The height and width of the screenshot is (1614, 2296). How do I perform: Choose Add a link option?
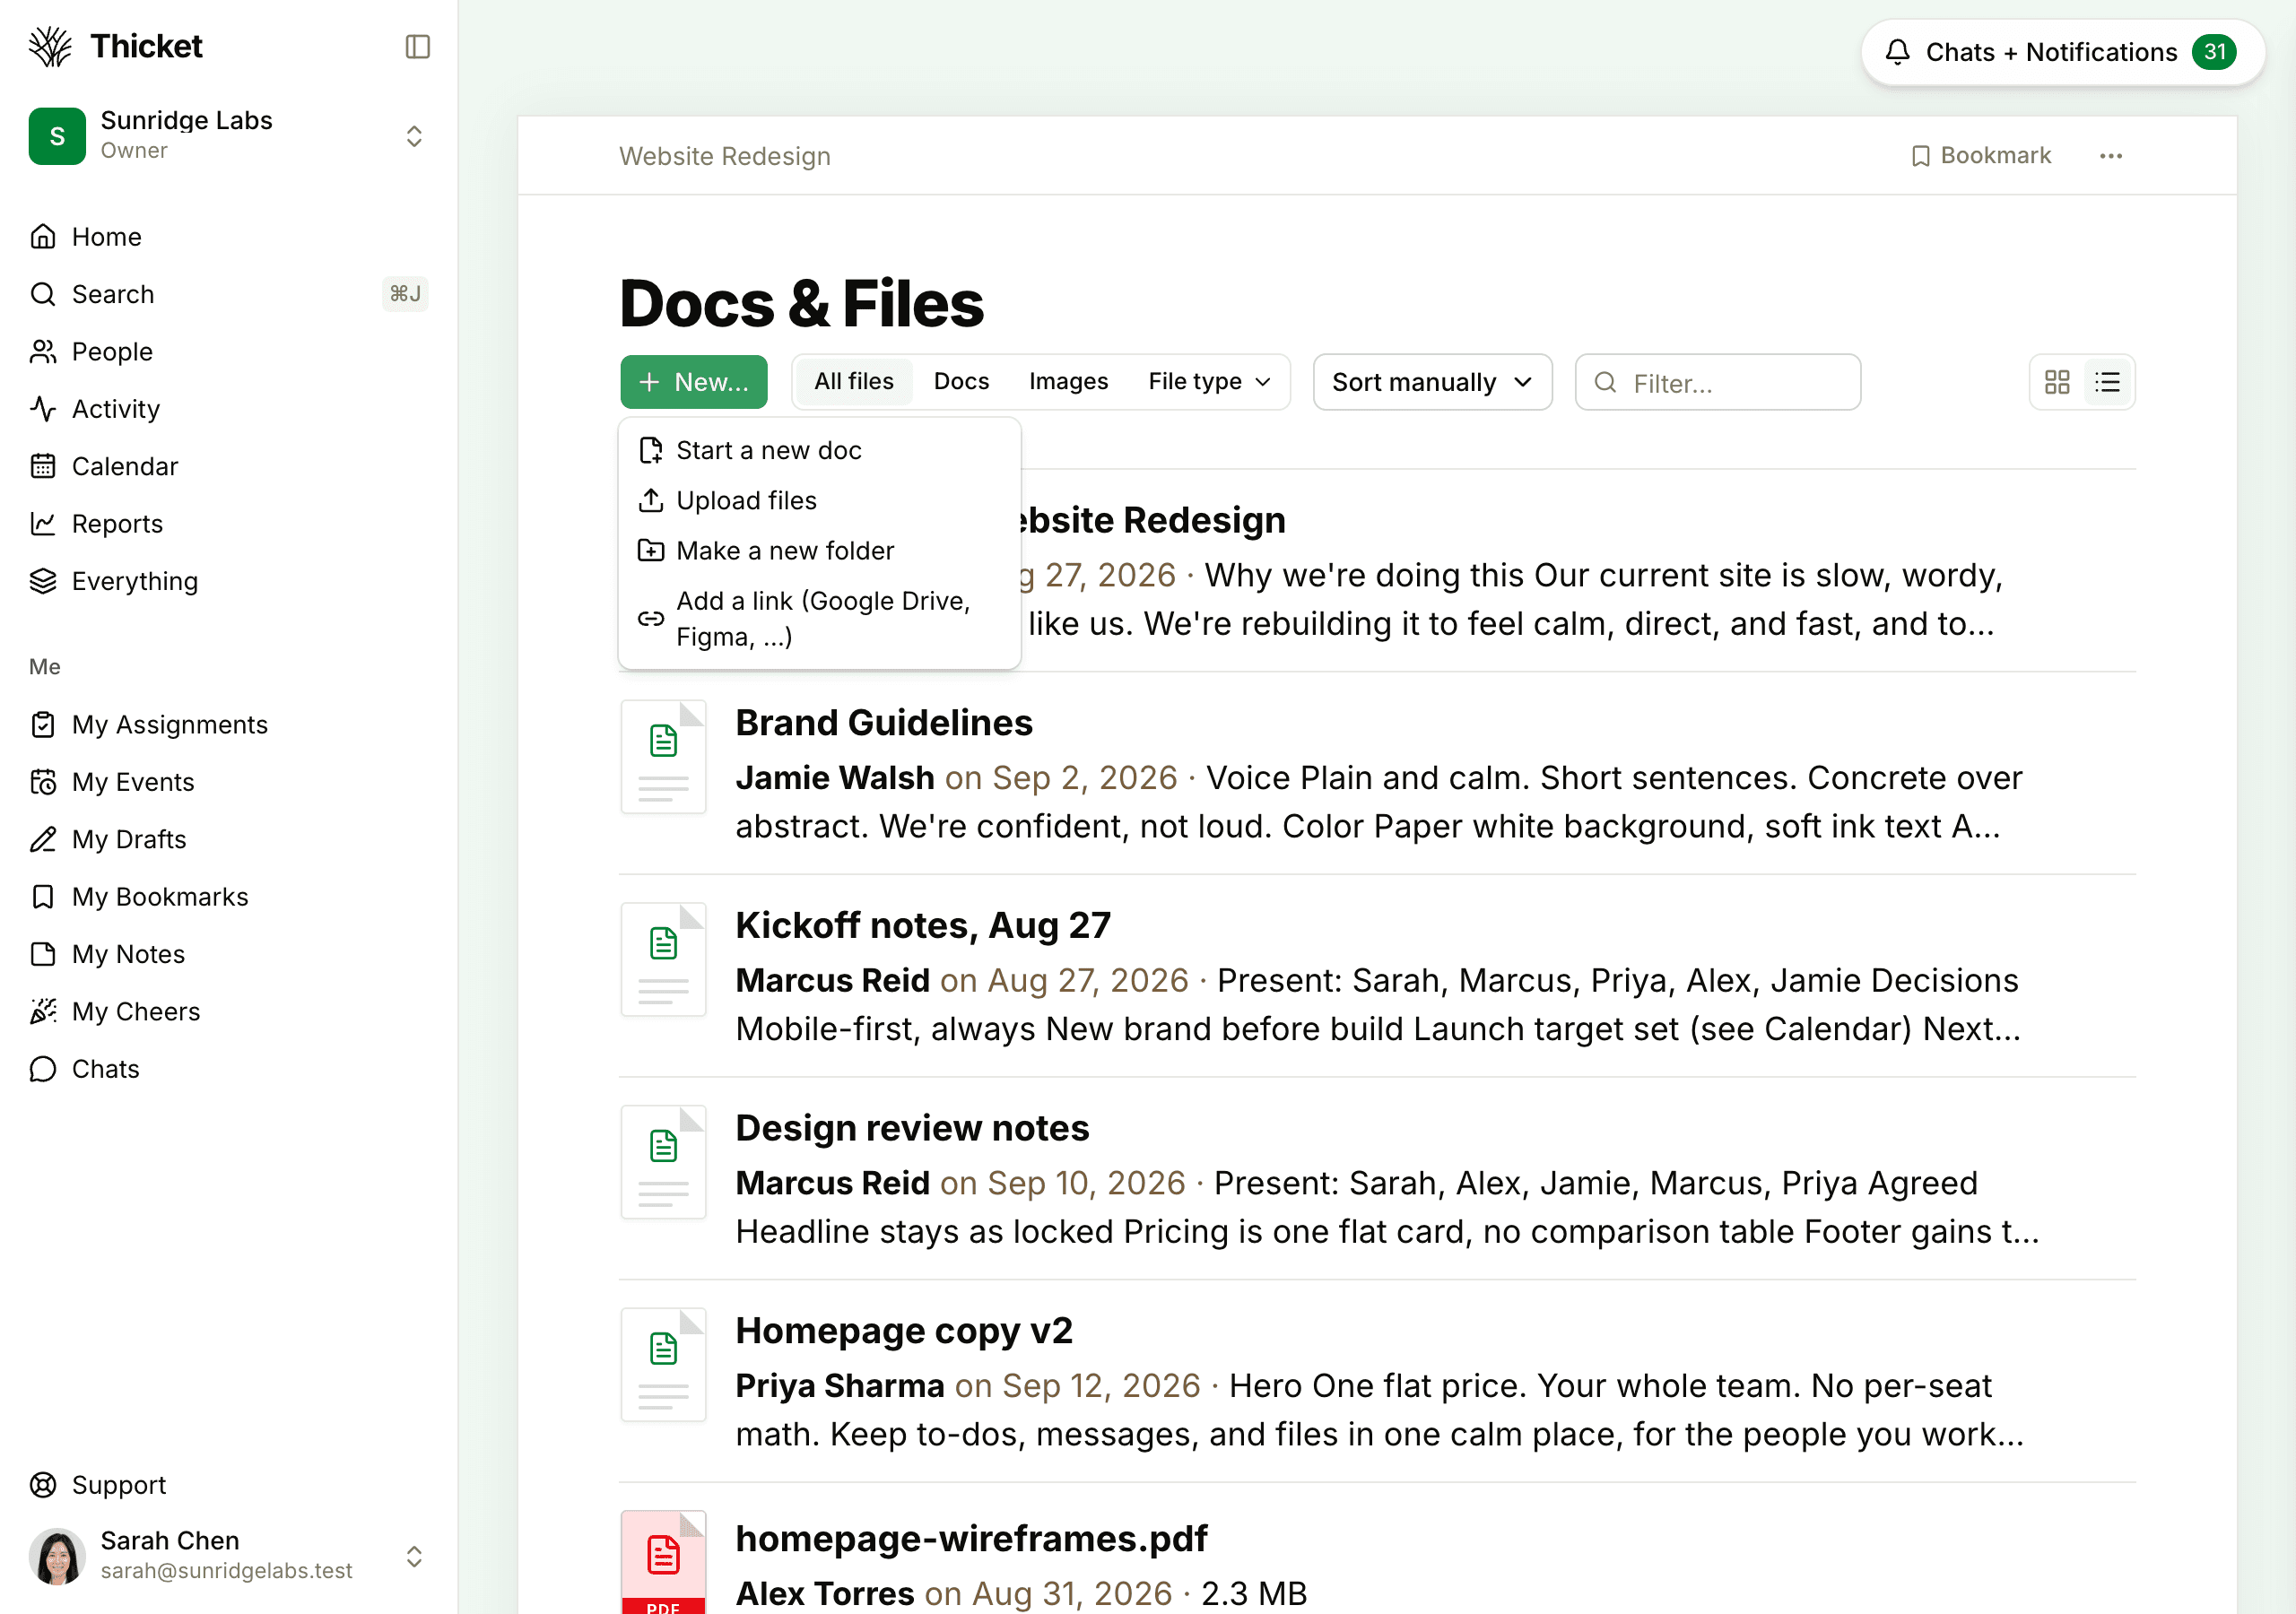coord(819,619)
